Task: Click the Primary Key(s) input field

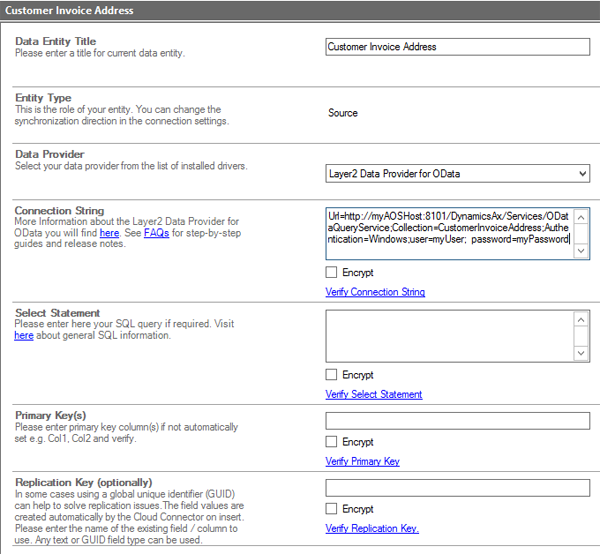Action: coord(457,421)
